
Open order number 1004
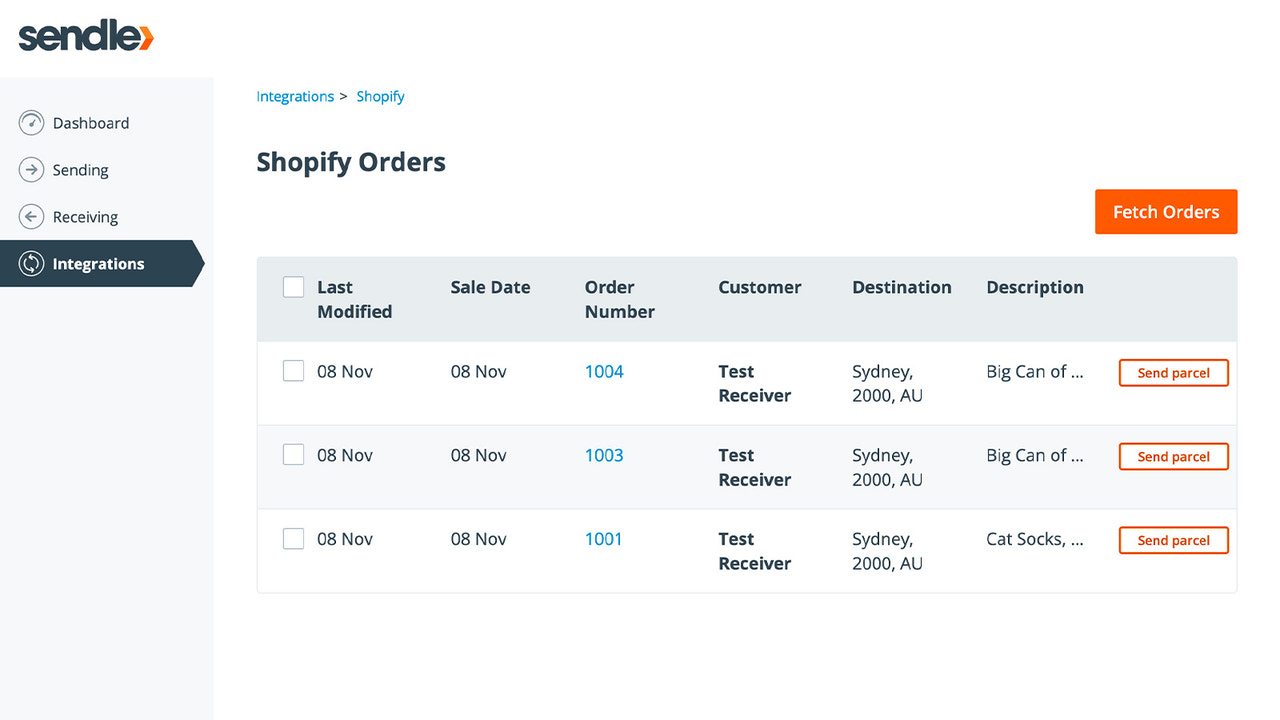coord(604,370)
